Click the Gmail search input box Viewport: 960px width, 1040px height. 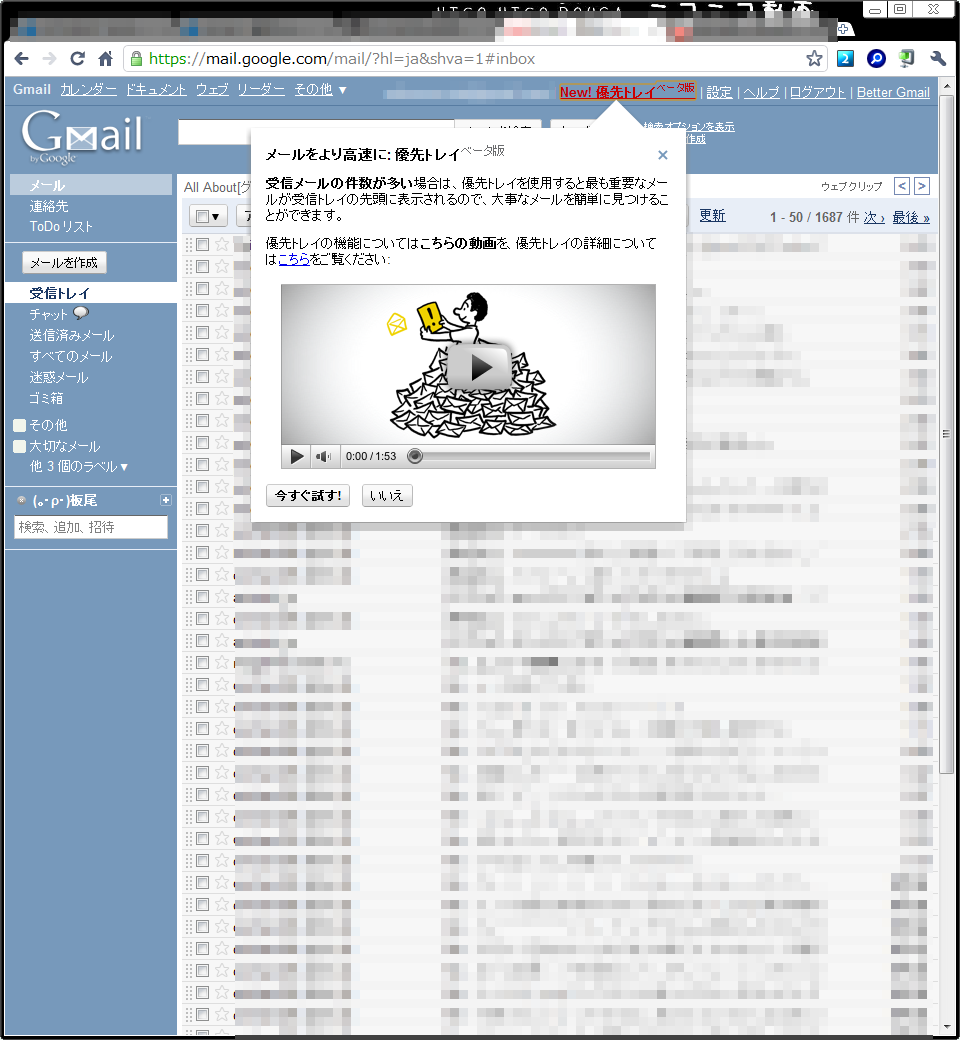point(316,132)
